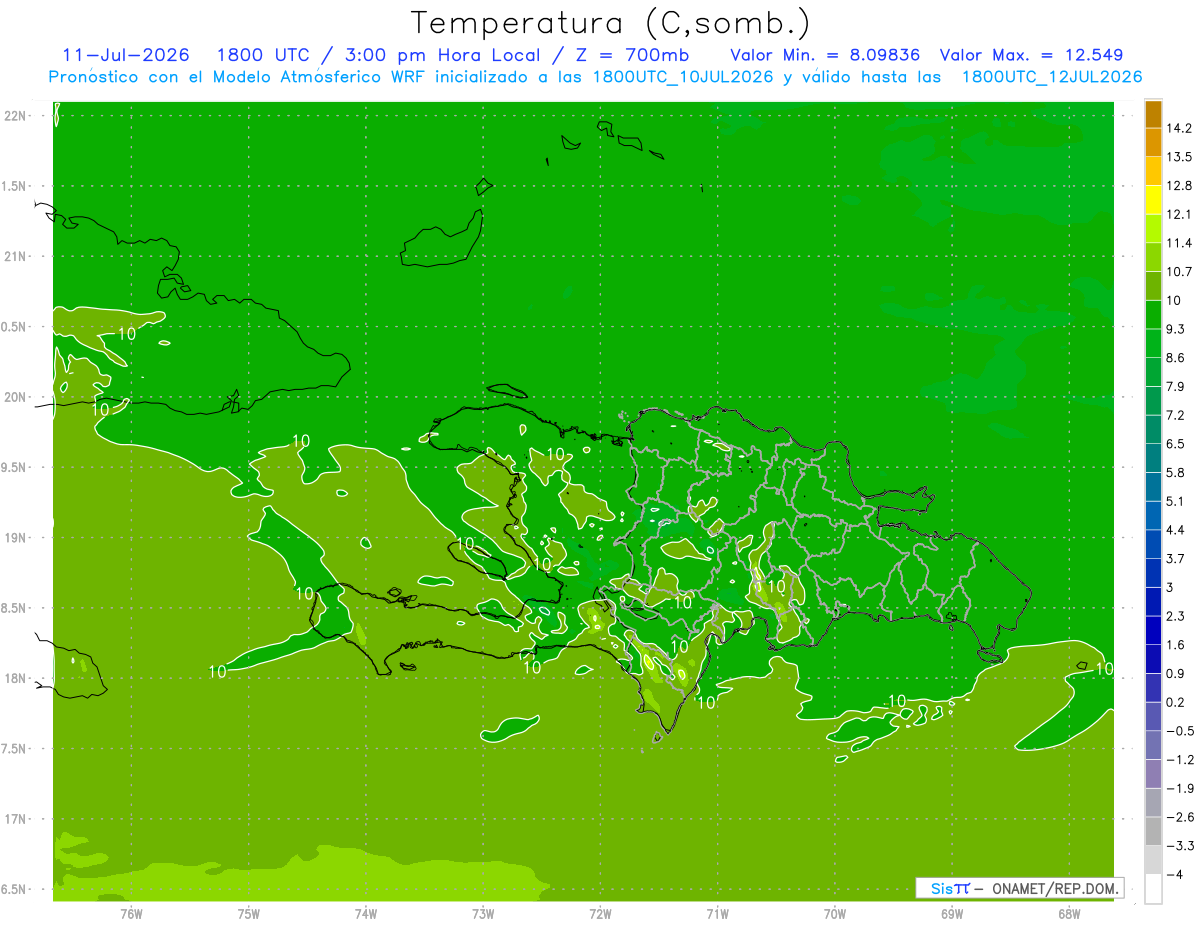
Task: Click the 'Valor Min. = 8.09836' readout
Action: point(825,55)
